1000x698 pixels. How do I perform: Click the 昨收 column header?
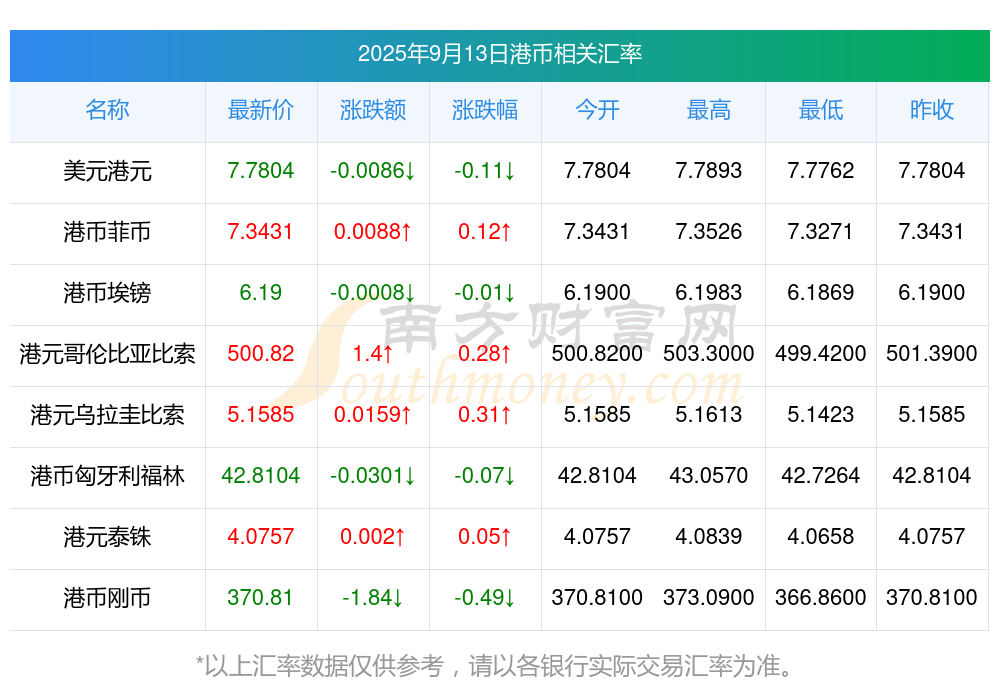pos(932,110)
